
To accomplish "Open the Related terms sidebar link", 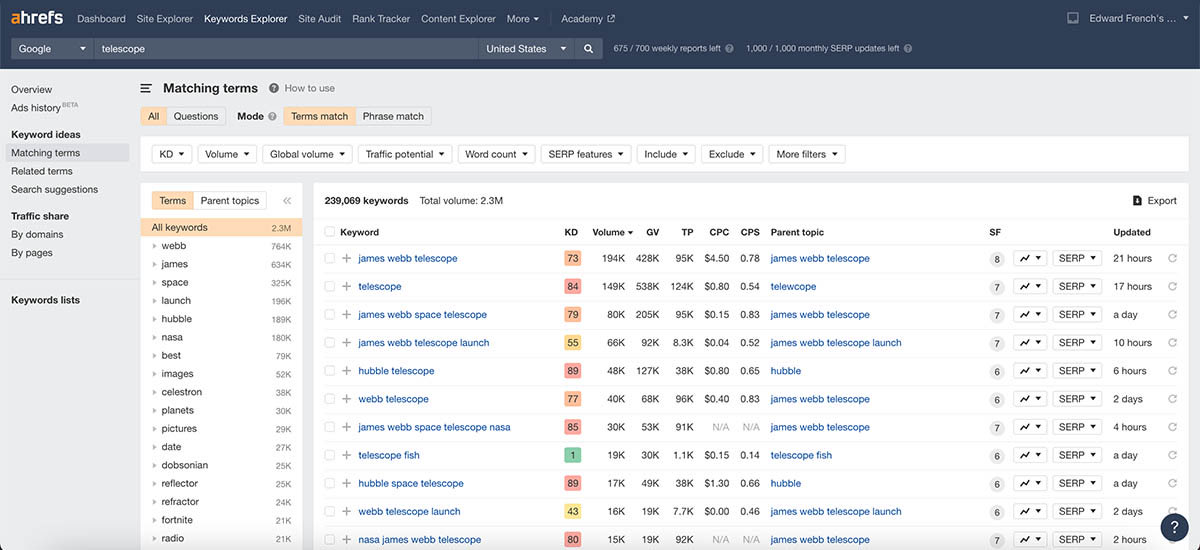I will pyautogui.click(x=42, y=171).
